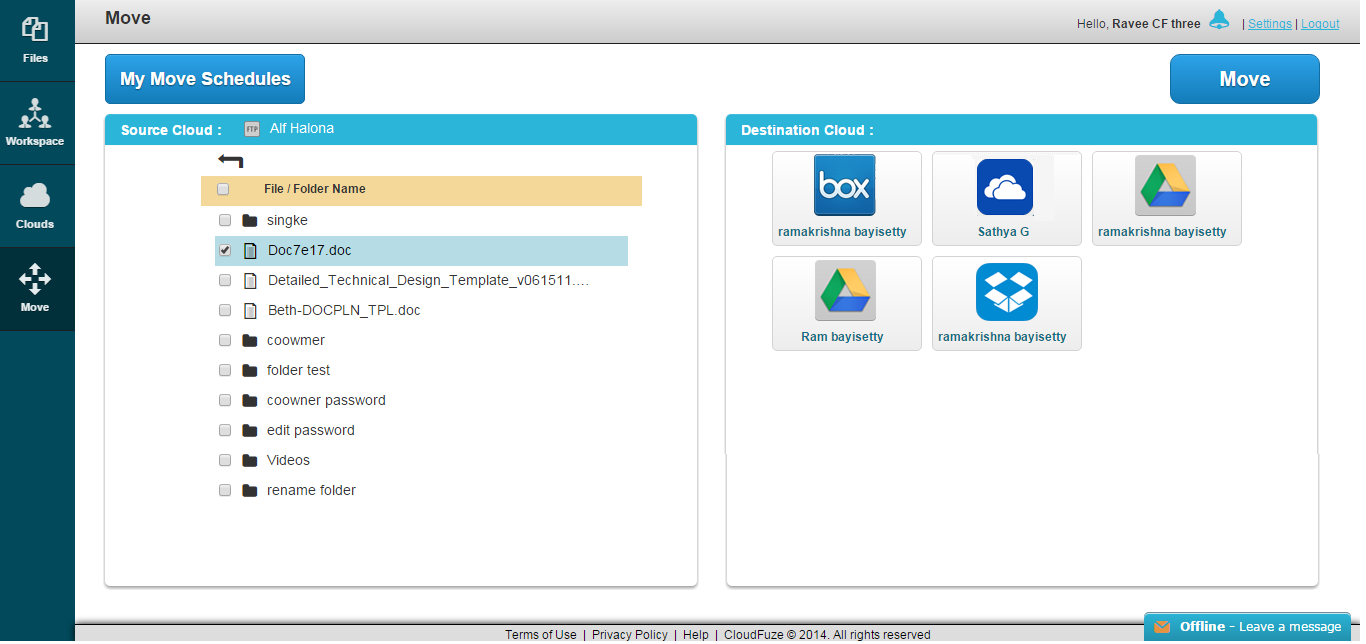Click the notification bell icon
This screenshot has height=644, width=1366.
coord(1219,20)
